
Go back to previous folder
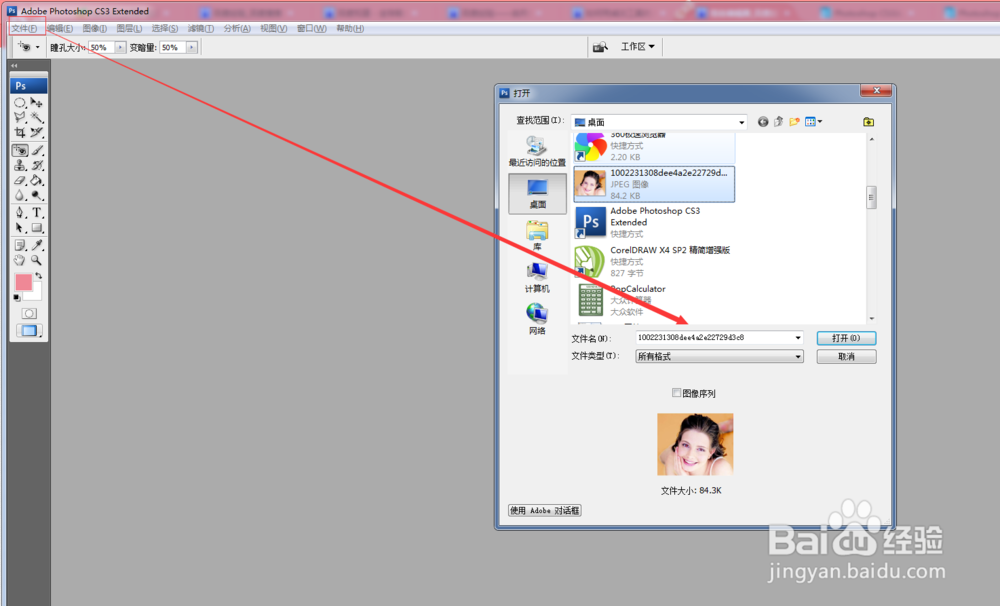tap(763, 122)
